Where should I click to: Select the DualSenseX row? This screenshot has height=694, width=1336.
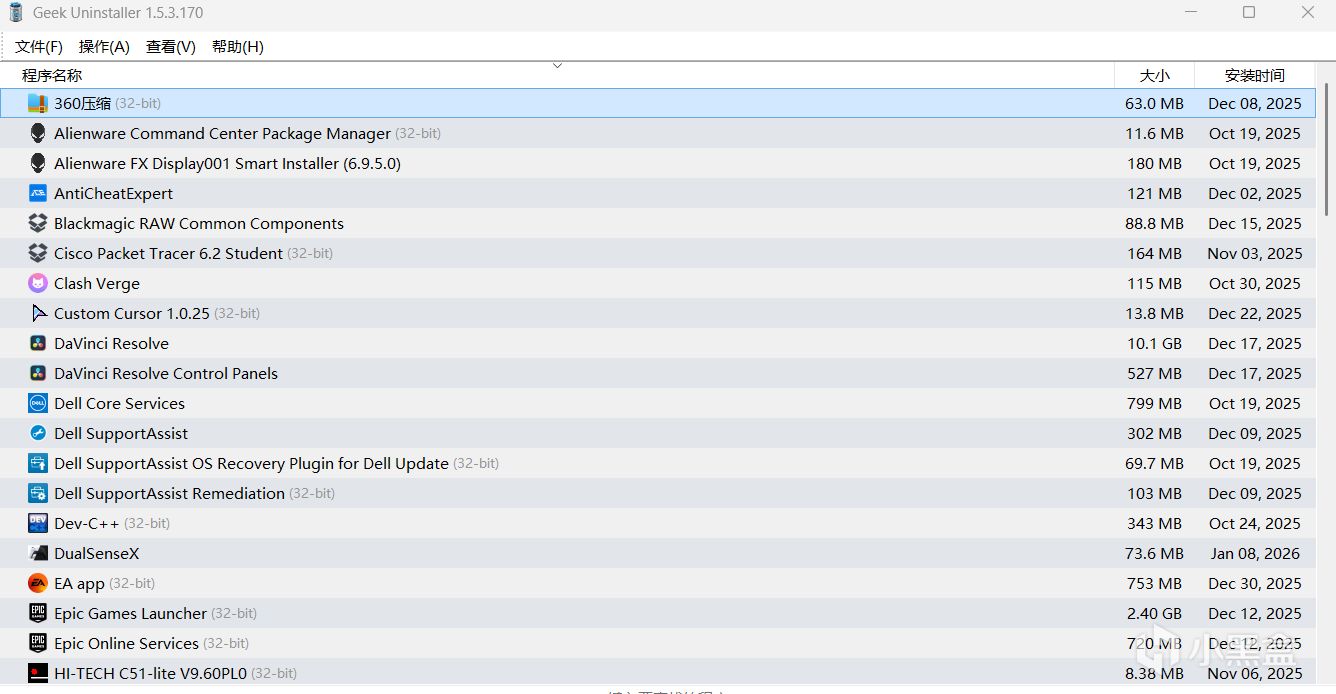tap(658, 553)
